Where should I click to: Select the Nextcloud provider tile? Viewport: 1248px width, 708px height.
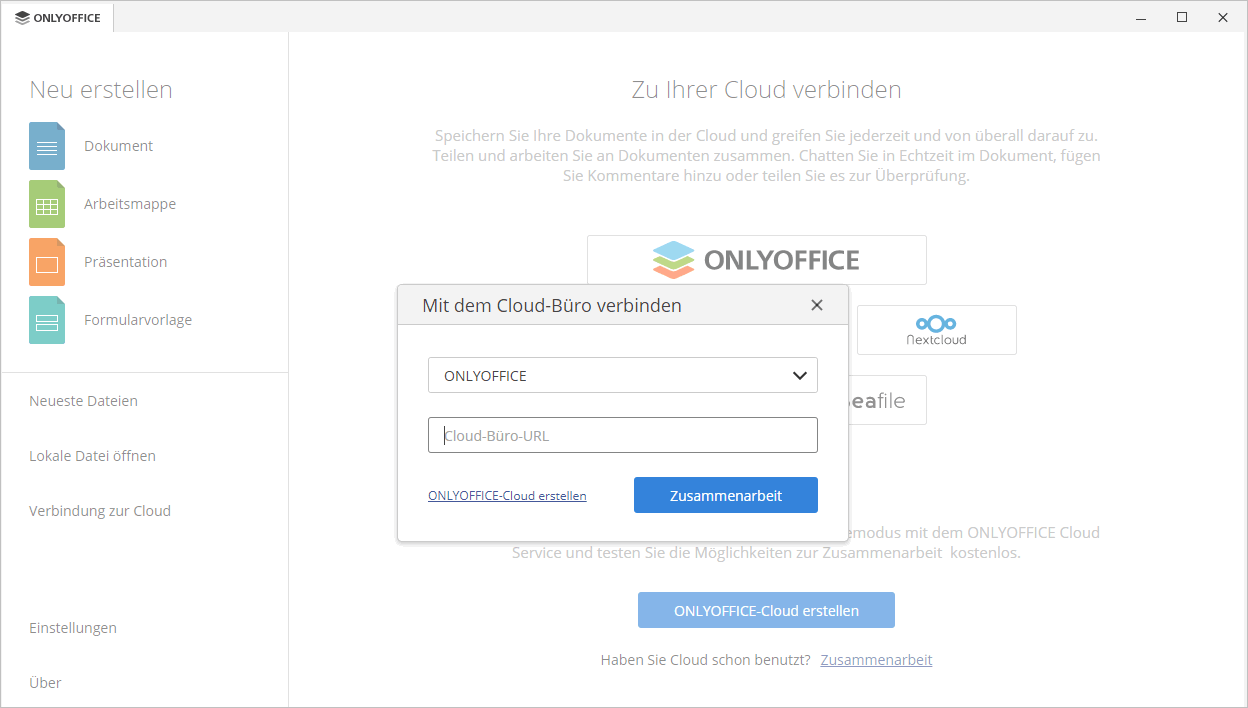click(937, 330)
